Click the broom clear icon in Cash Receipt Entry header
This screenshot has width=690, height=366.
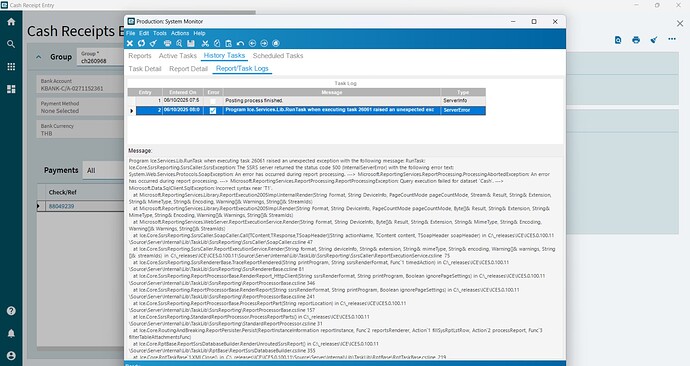click(654, 40)
